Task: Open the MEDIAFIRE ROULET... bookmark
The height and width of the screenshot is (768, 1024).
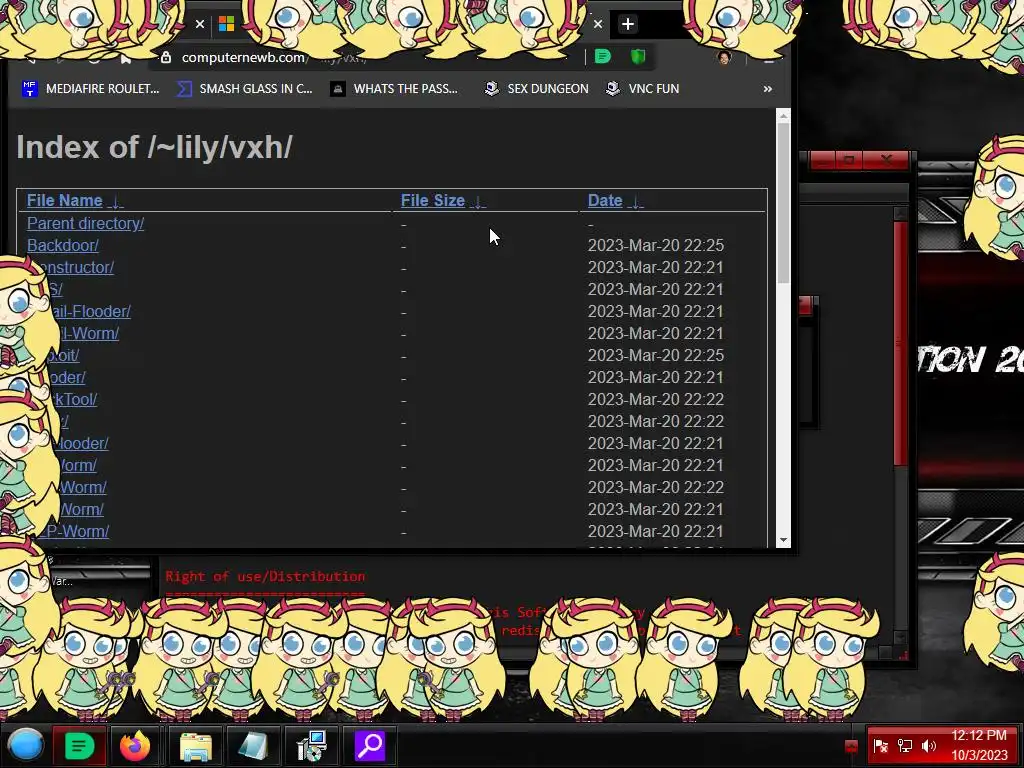Action: (91, 89)
